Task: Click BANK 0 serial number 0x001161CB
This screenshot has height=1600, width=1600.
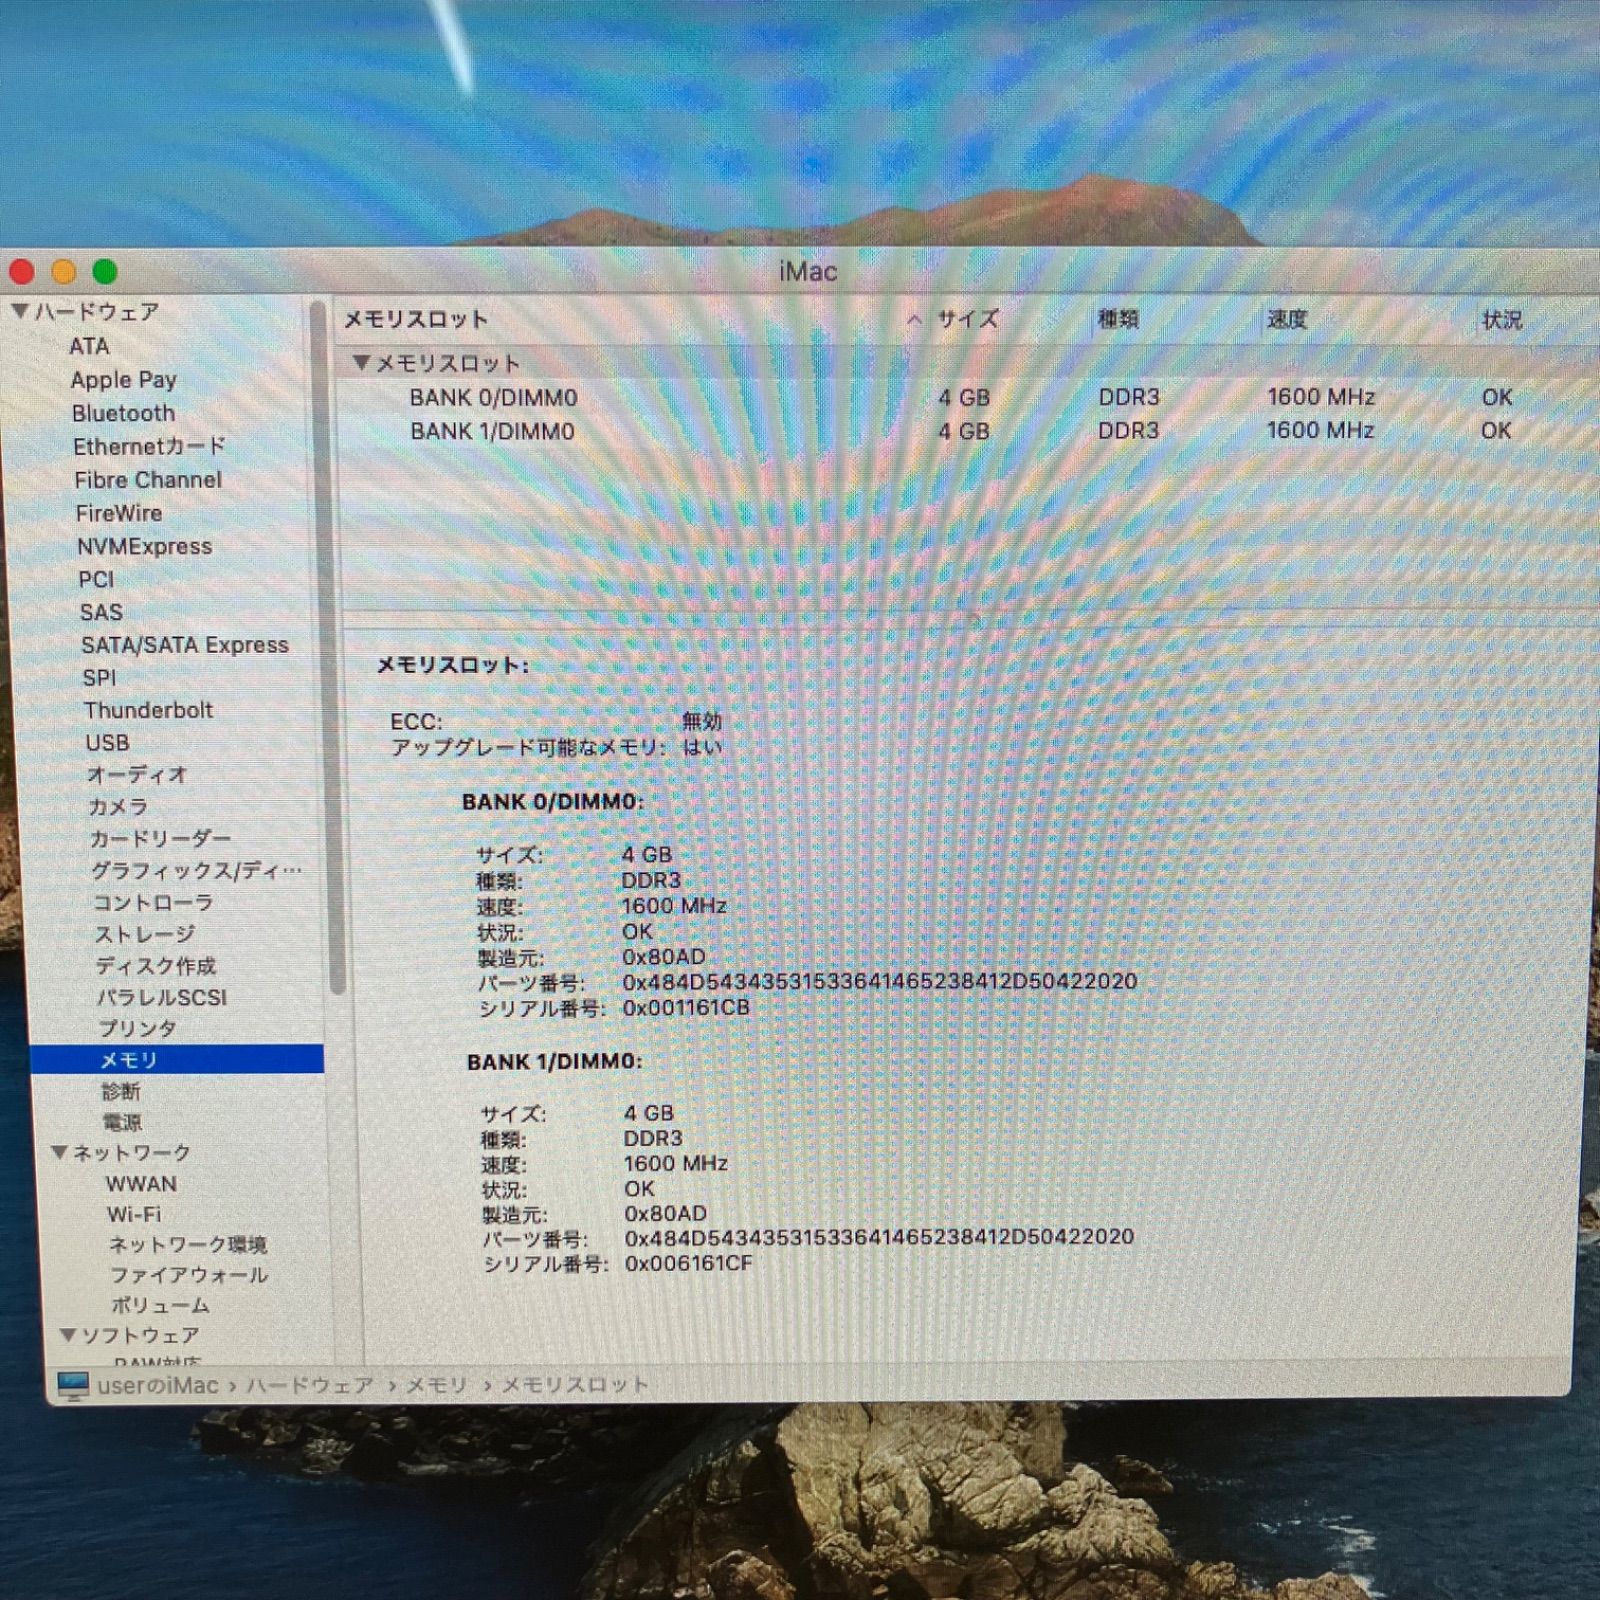Action: point(686,1008)
